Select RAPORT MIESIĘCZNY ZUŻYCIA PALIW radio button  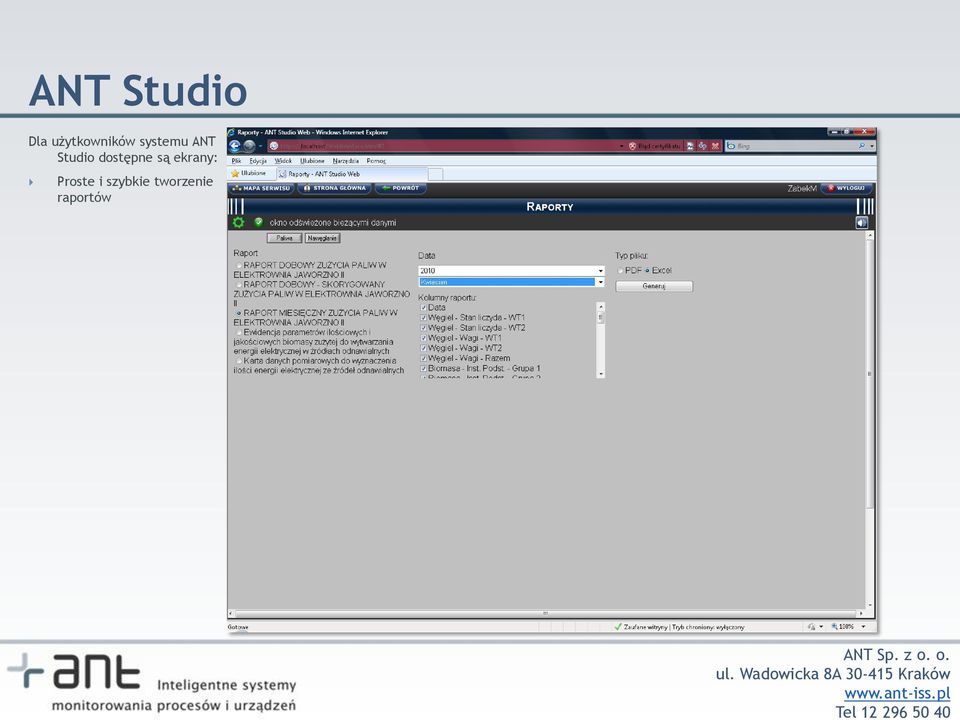pyautogui.click(x=239, y=313)
